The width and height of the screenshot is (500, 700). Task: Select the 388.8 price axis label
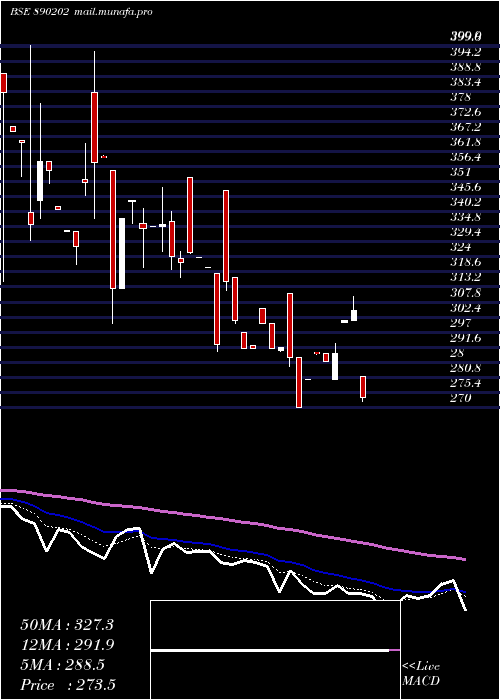click(465, 67)
